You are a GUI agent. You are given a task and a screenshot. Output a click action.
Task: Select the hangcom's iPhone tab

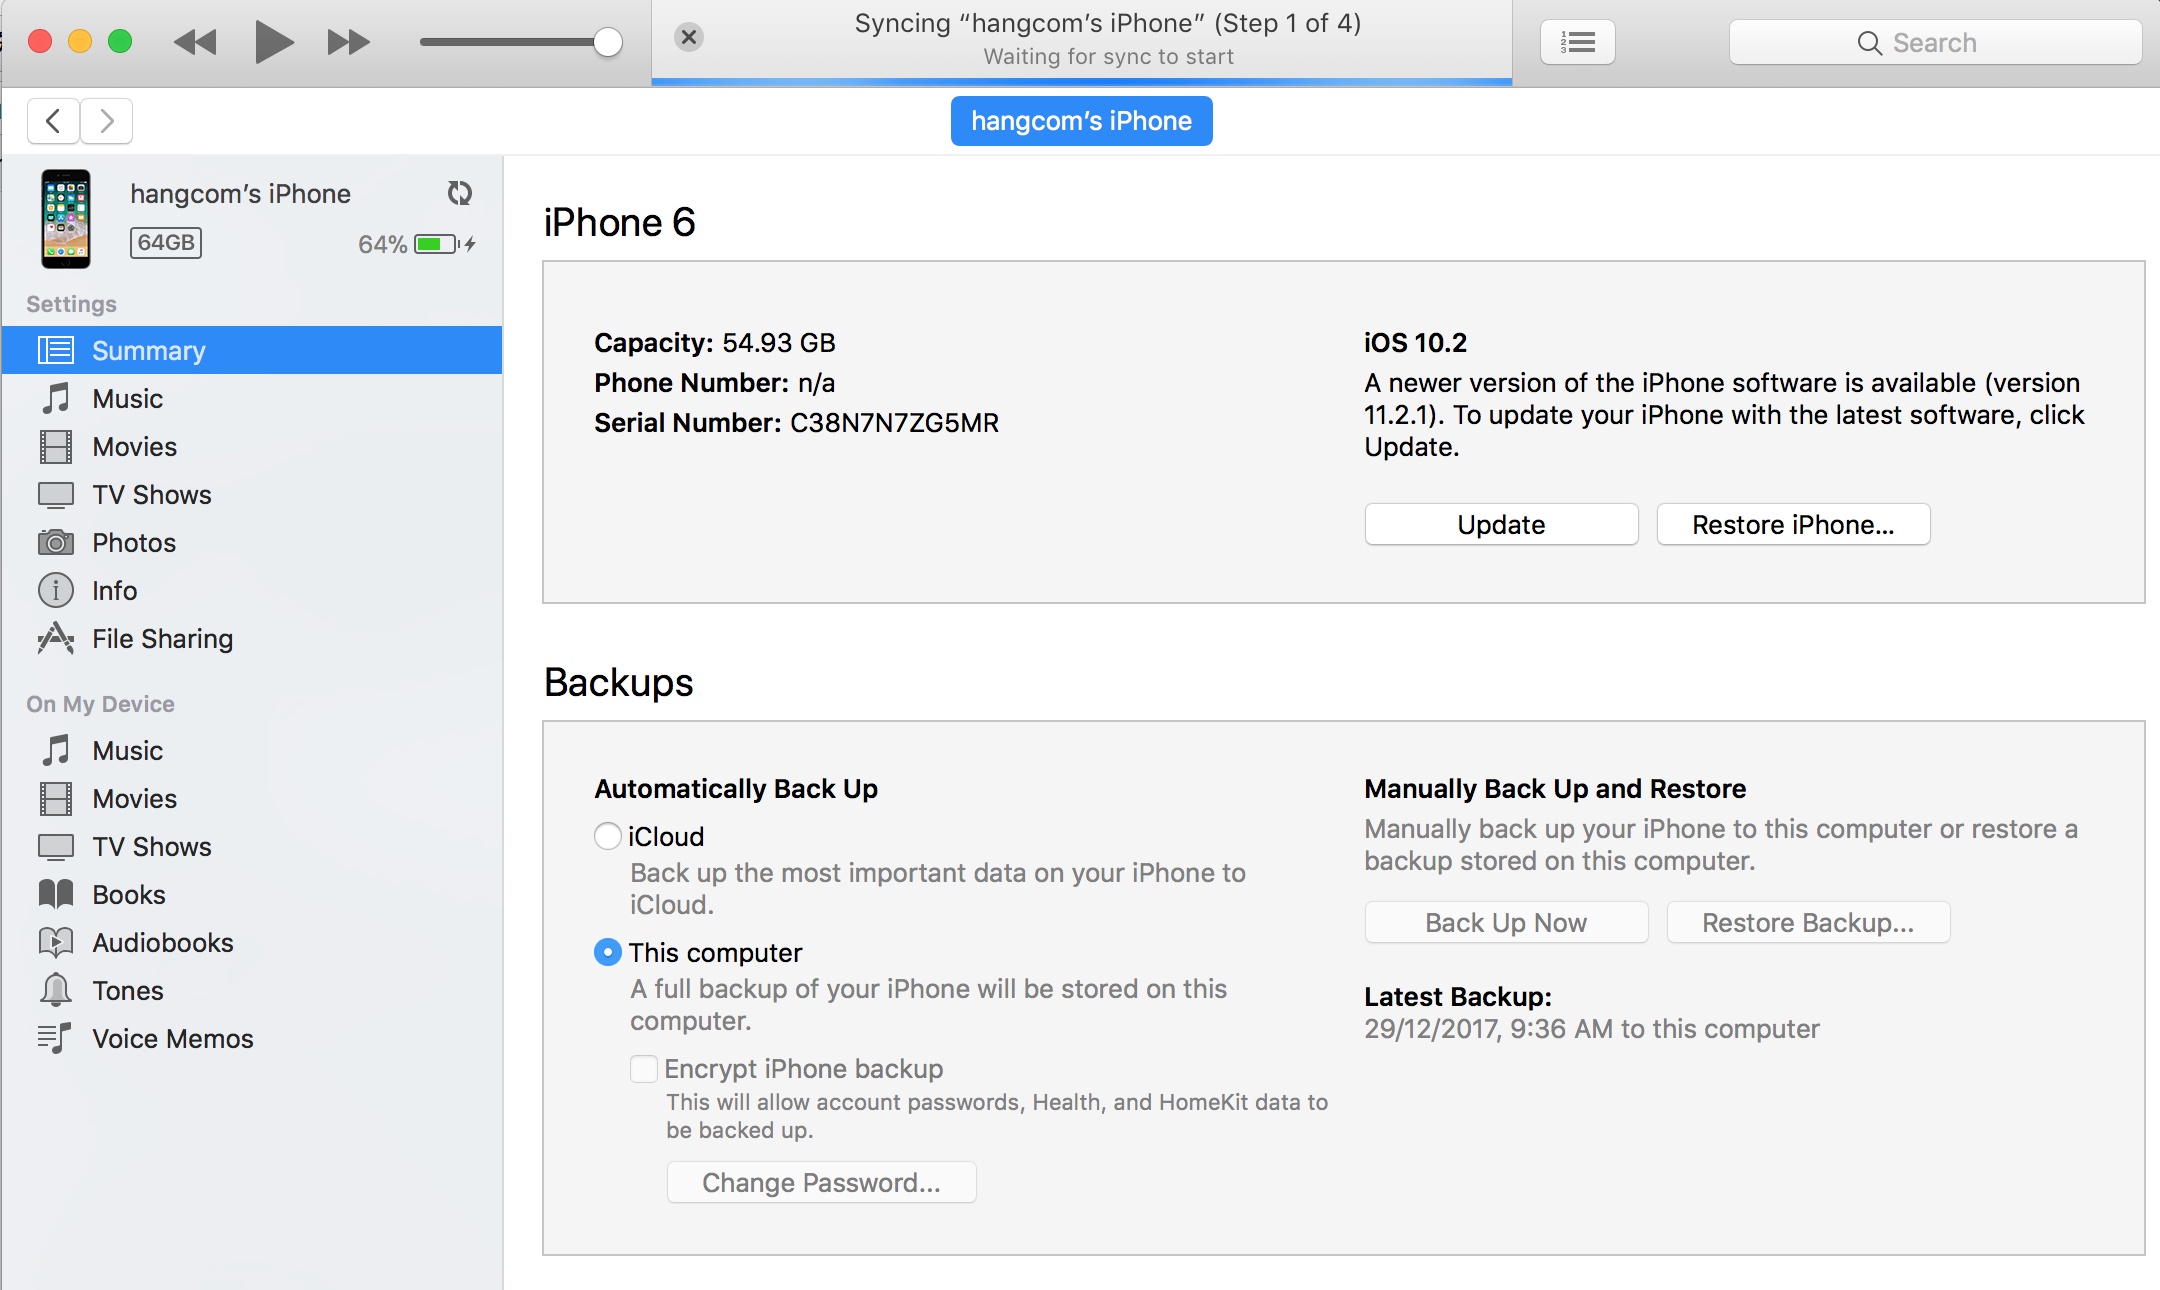[1081, 121]
